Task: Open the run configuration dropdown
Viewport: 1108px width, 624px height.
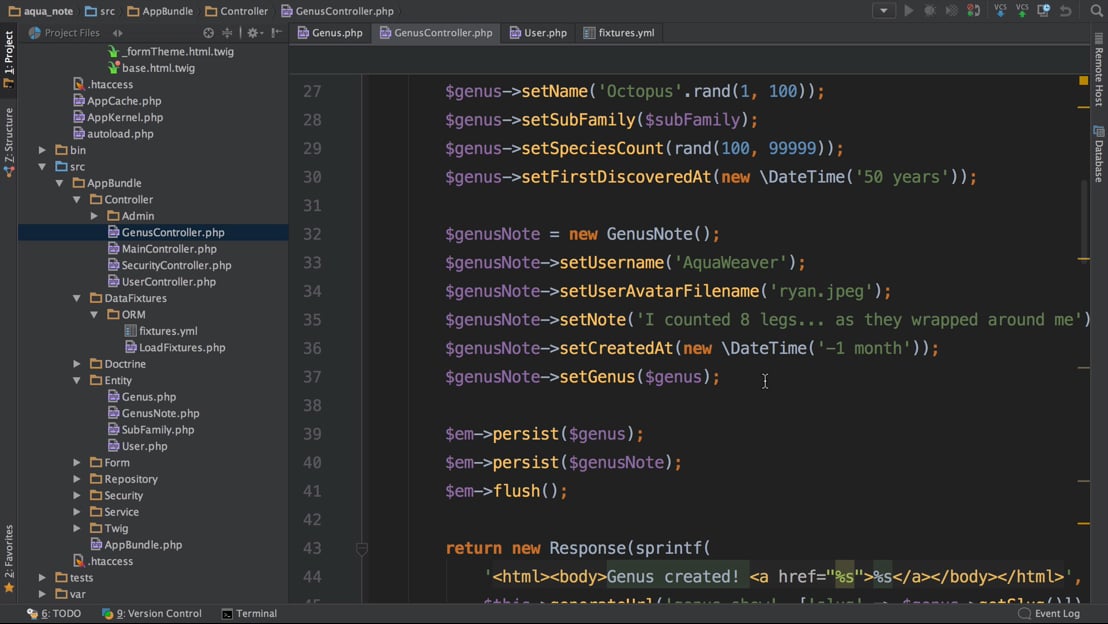Action: pyautogui.click(x=883, y=11)
